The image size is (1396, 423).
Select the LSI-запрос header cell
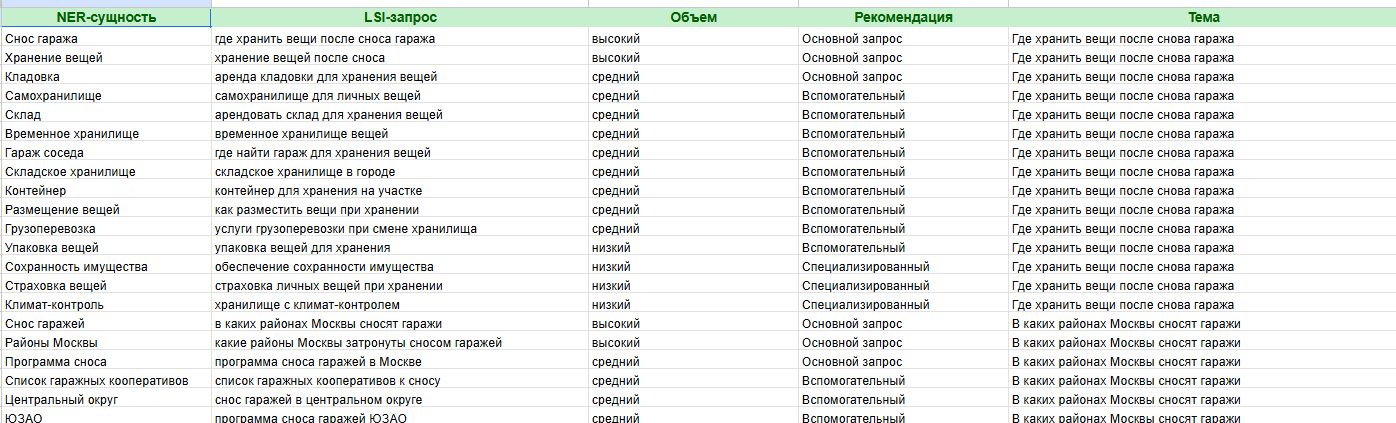pos(400,18)
